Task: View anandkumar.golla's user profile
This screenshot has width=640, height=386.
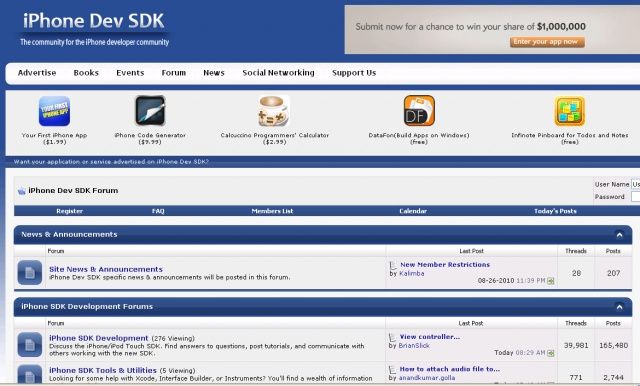Action: [x=427, y=378]
